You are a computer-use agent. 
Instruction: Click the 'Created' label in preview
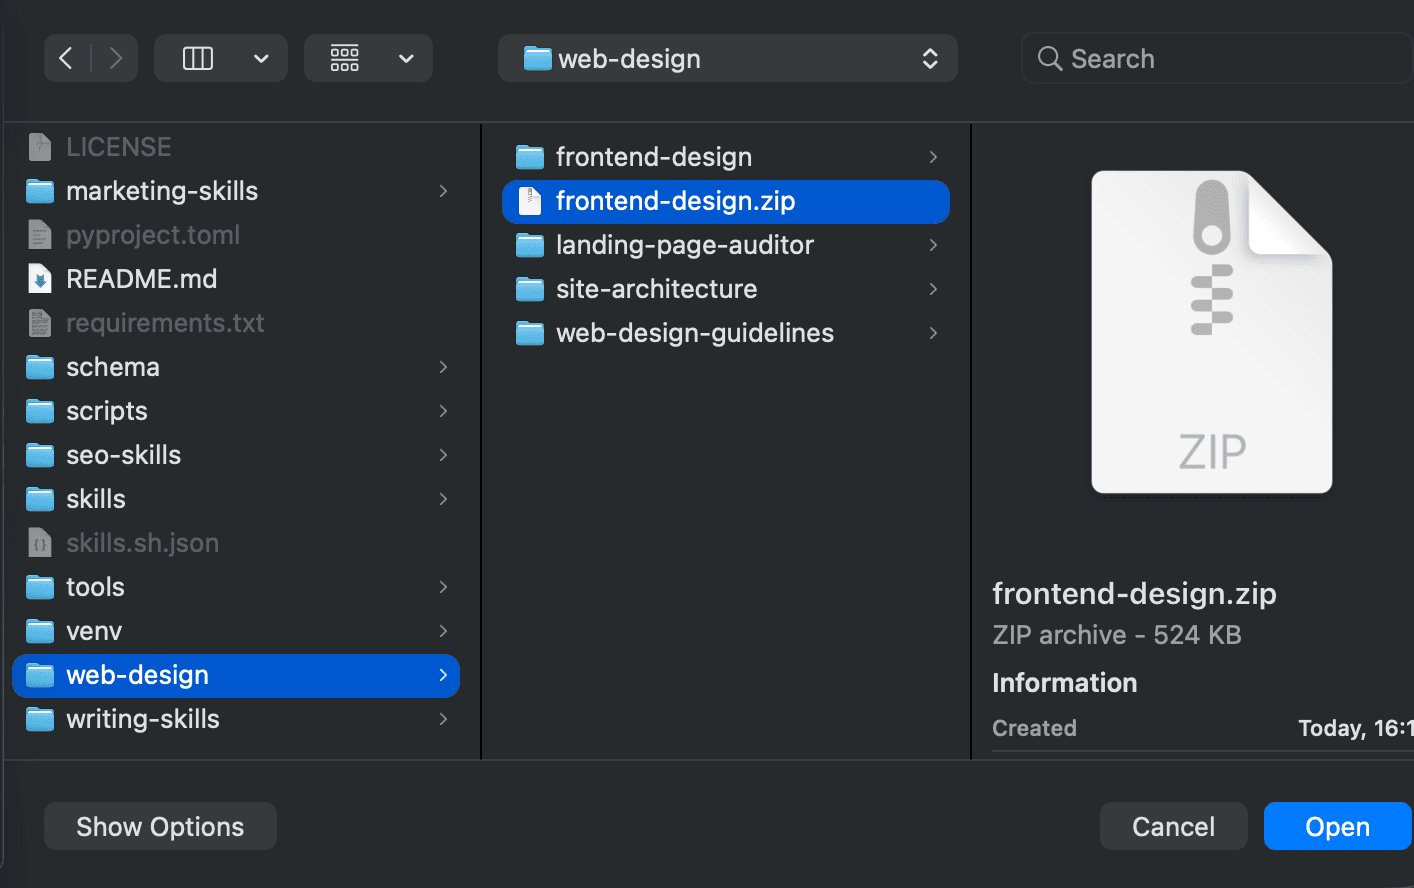1034,728
